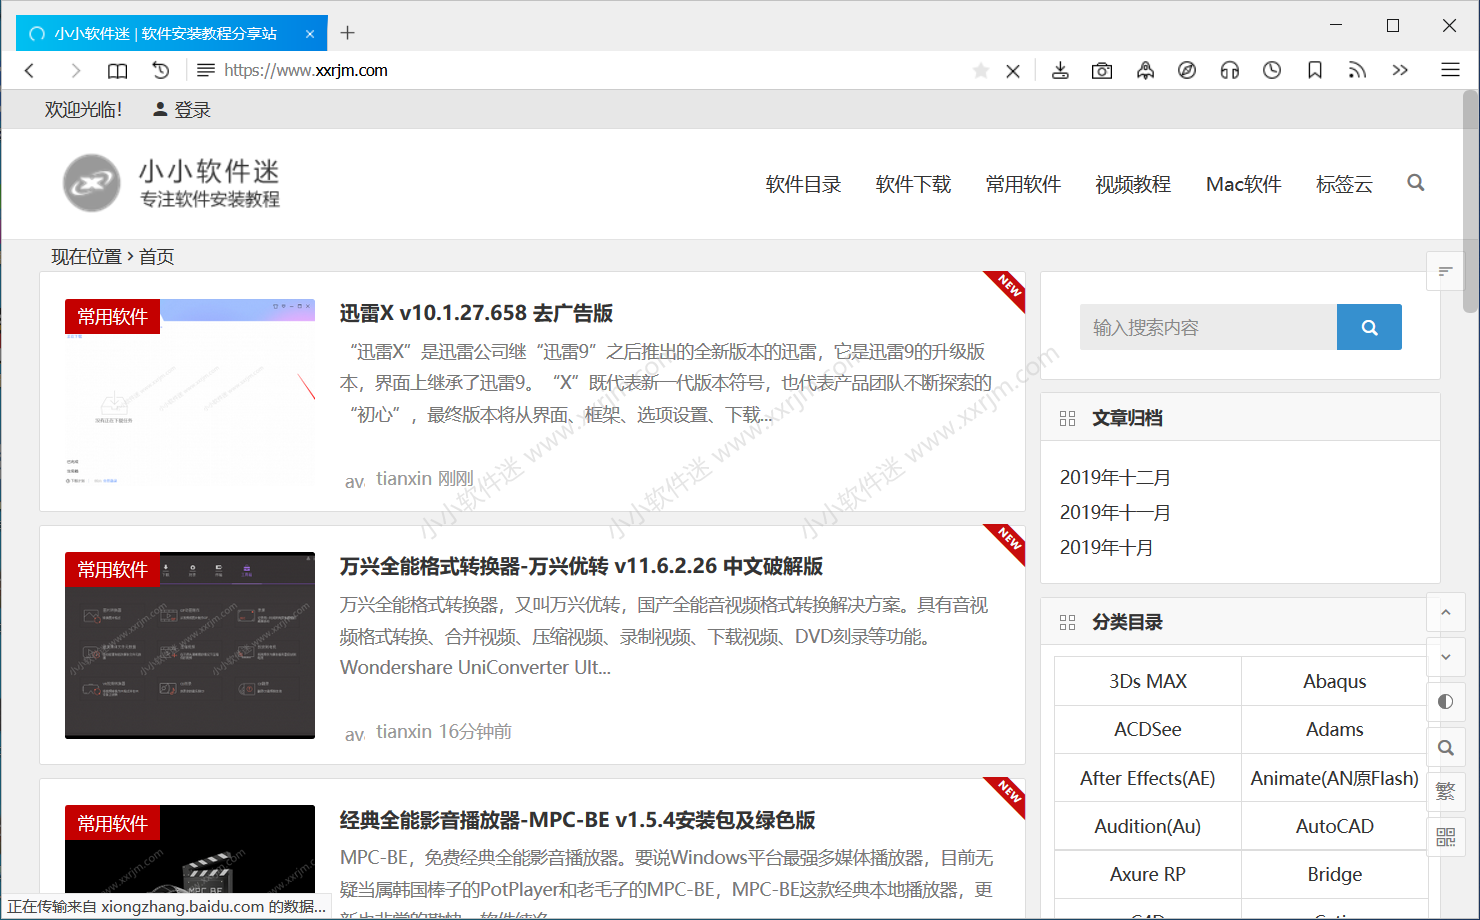Click the 输入搜索内容 search input field
Image resolution: width=1480 pixels, height=920 pixels.
point(1208,327)
